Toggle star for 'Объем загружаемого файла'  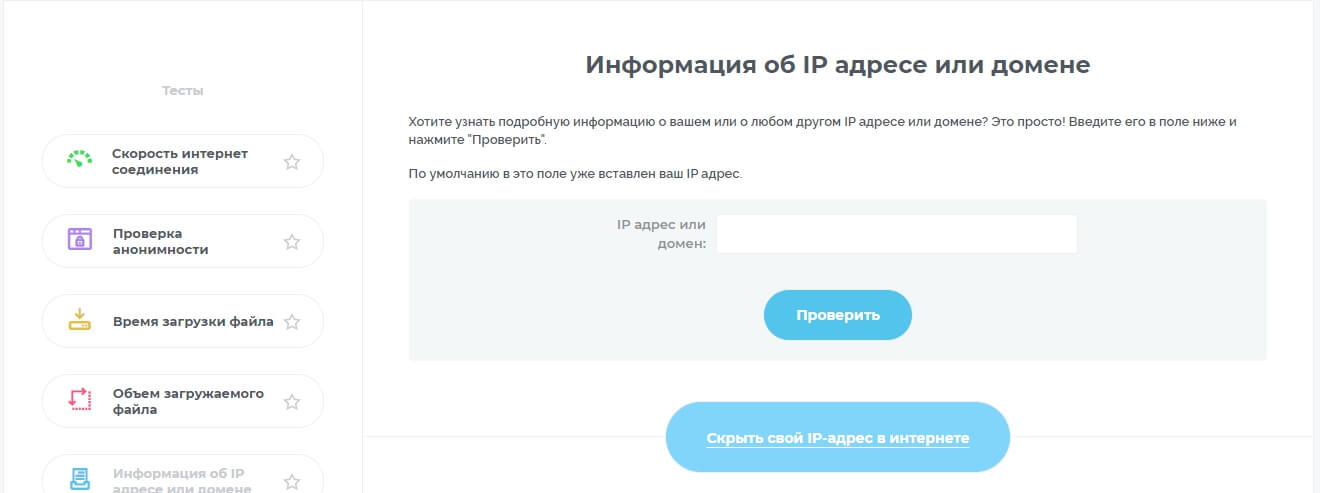coord(292,402)
